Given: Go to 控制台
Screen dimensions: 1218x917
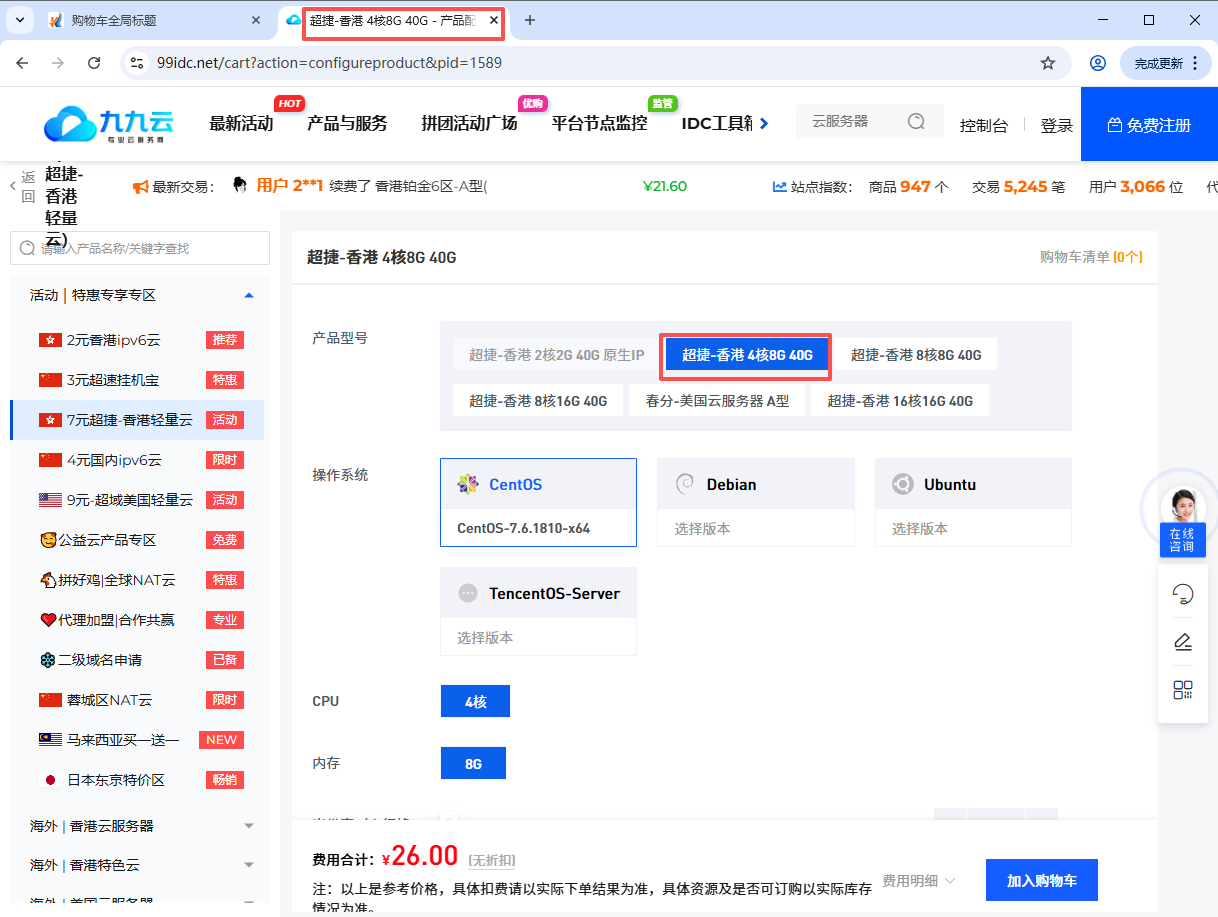Looking at the screenshot, I should pyautogui.click(x=983, y=125).
